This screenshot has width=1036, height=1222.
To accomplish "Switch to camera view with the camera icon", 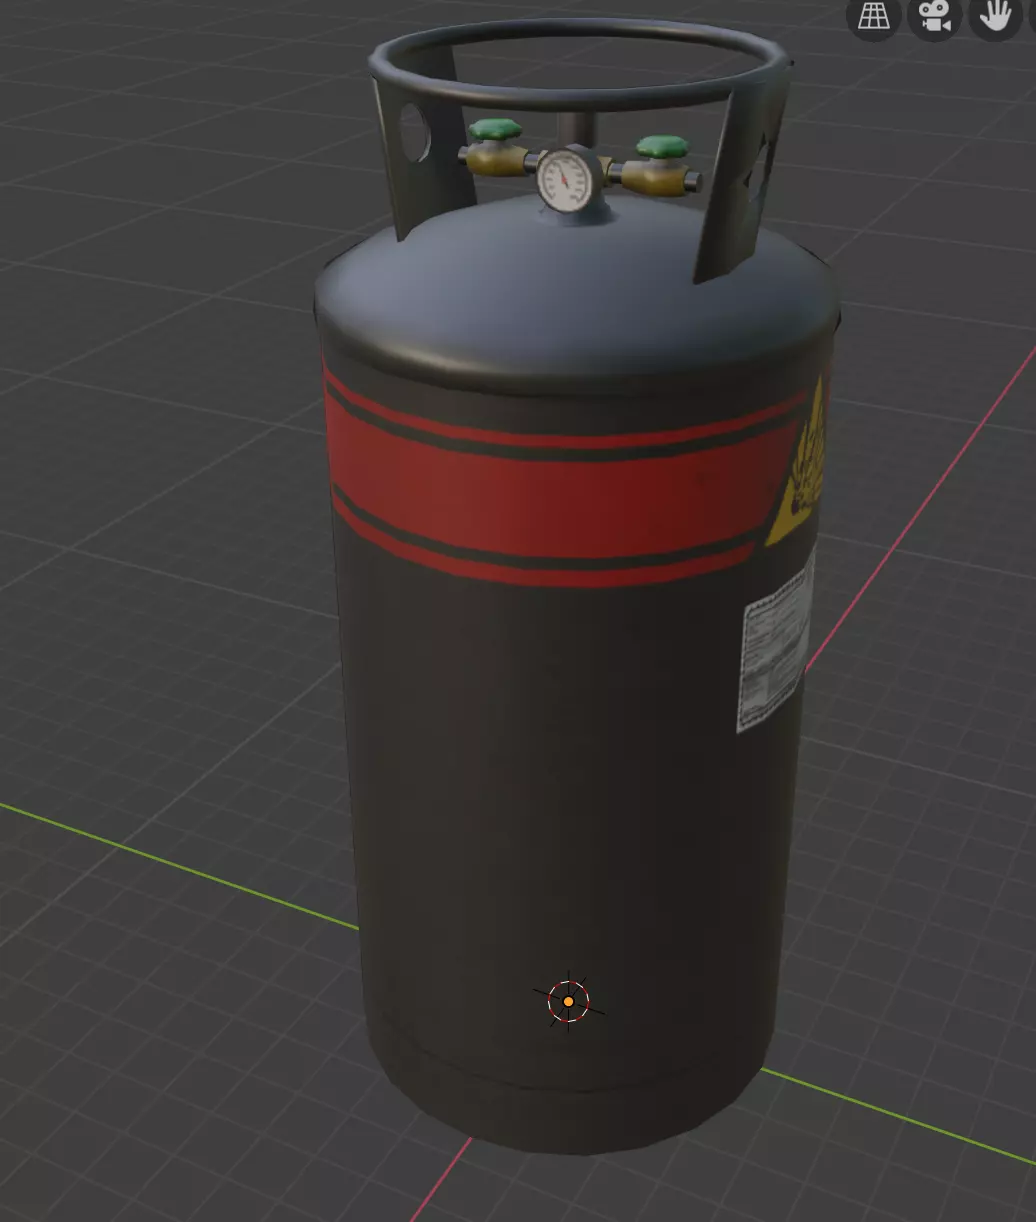I will [x=935, y=16].
